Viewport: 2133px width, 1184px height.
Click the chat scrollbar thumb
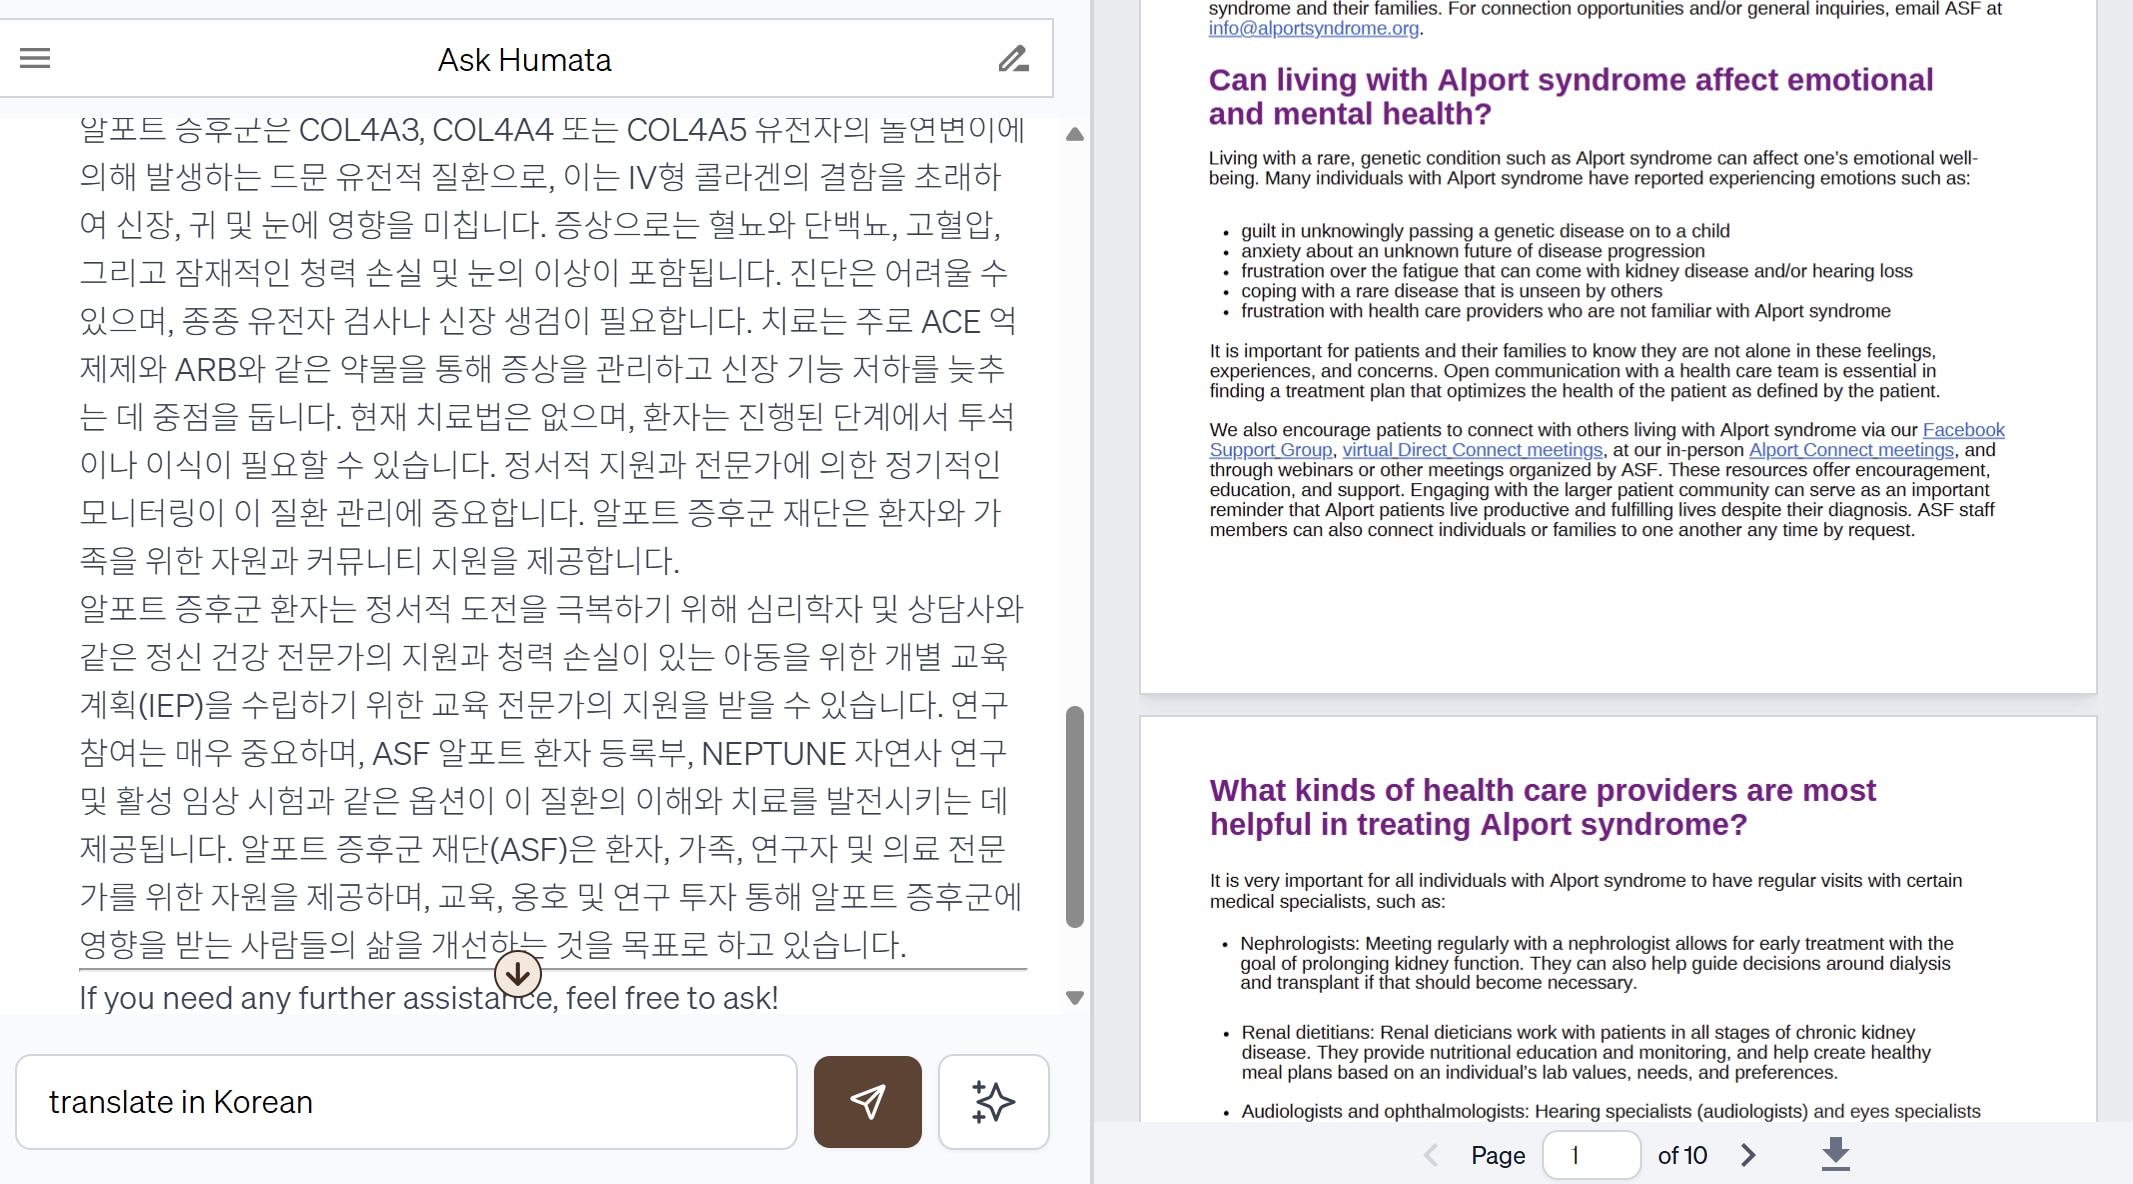1075,817
